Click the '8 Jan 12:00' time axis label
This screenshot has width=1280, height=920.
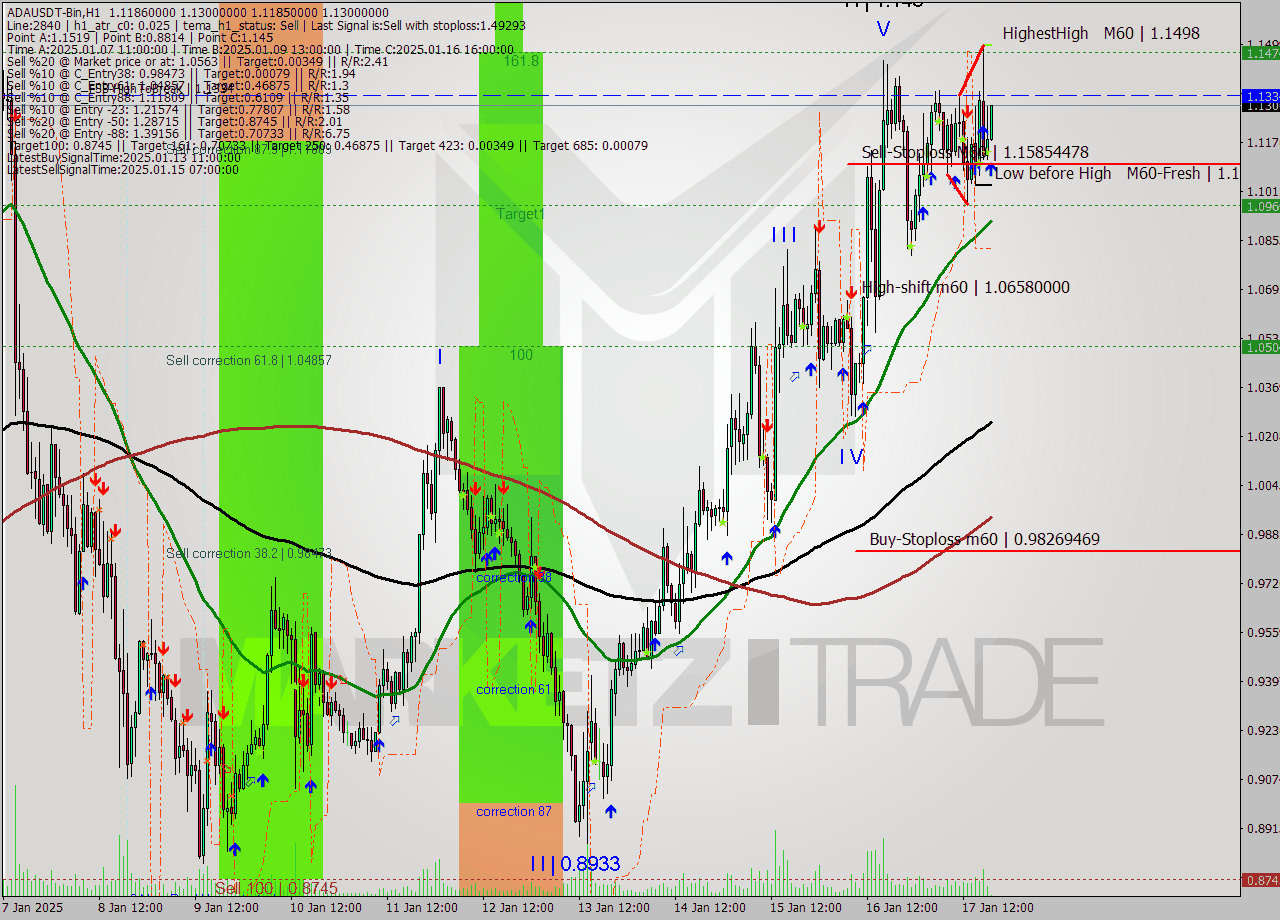click(129, 908)
